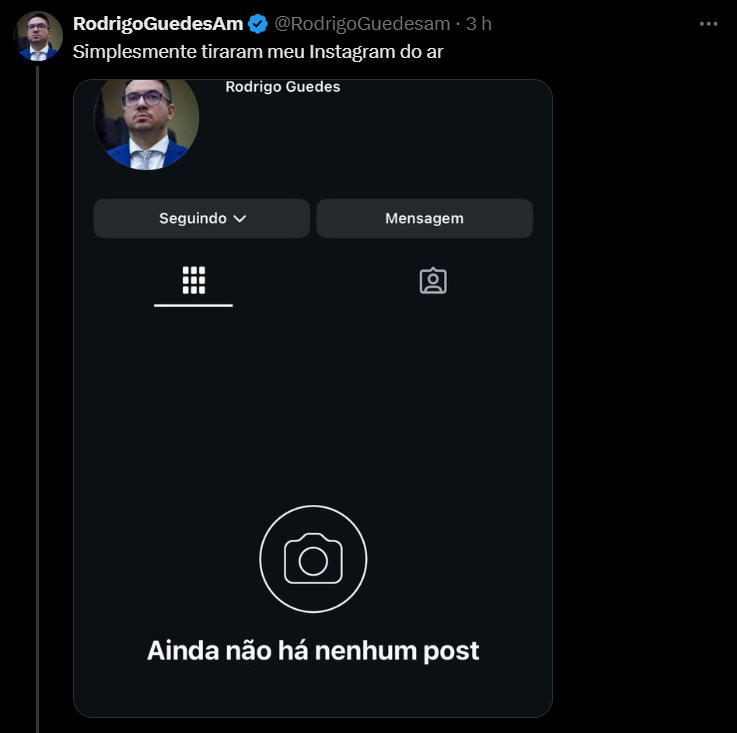Open the tweet author's small avatar
Image resolution: width=737 pixels, height=733 pixels.
[x=38, y=37]
